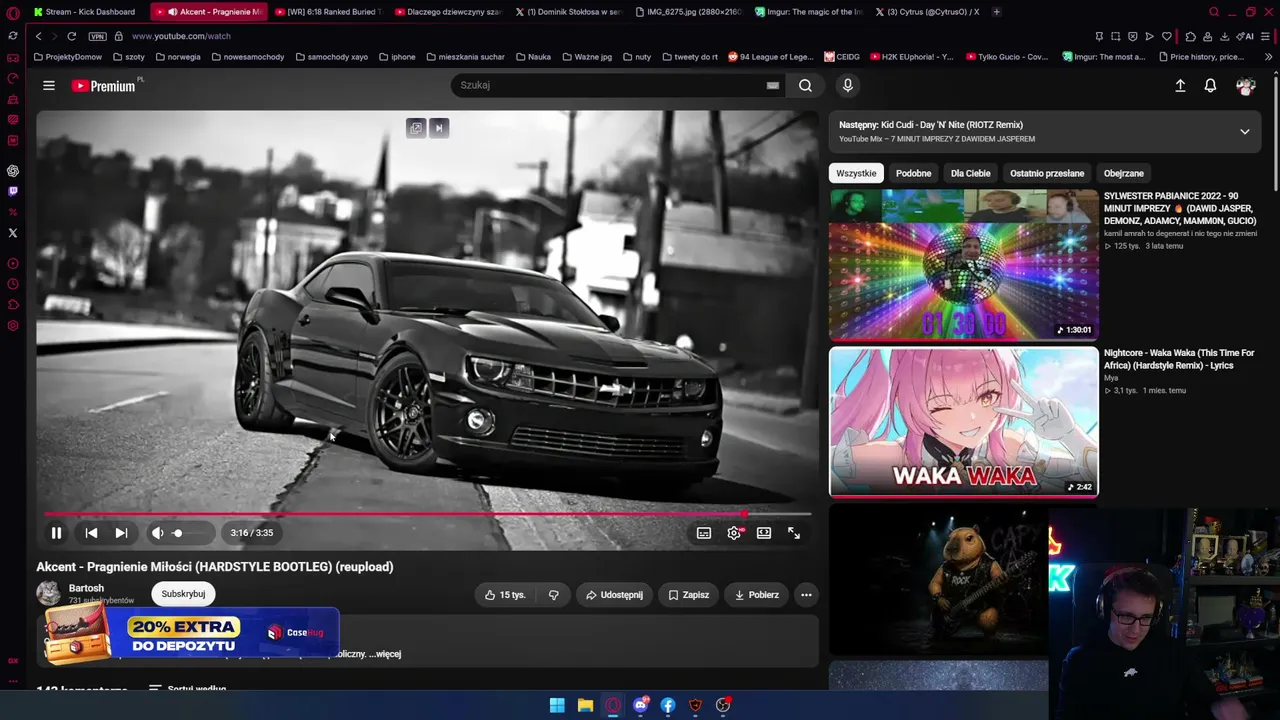
Task: Open the ProjektyDomow bookmark folder
Action: click(x=68, y=57)
